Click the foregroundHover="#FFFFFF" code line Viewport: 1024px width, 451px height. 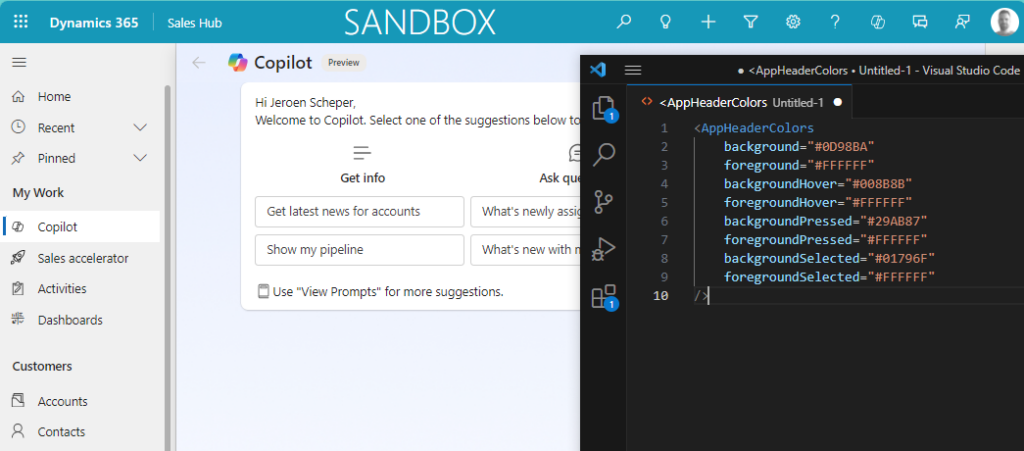(818, 202)
